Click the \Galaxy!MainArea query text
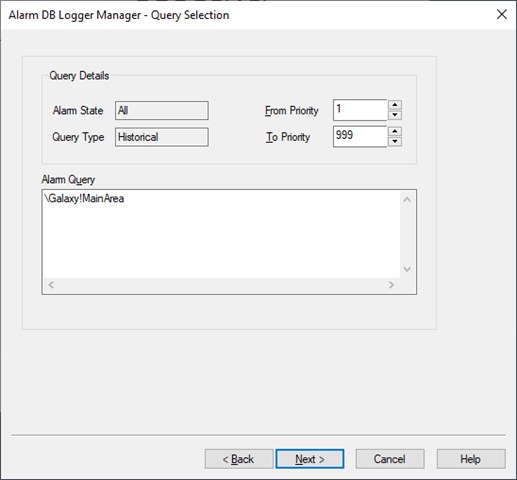517x480 pixels. (x=84, y=199)
